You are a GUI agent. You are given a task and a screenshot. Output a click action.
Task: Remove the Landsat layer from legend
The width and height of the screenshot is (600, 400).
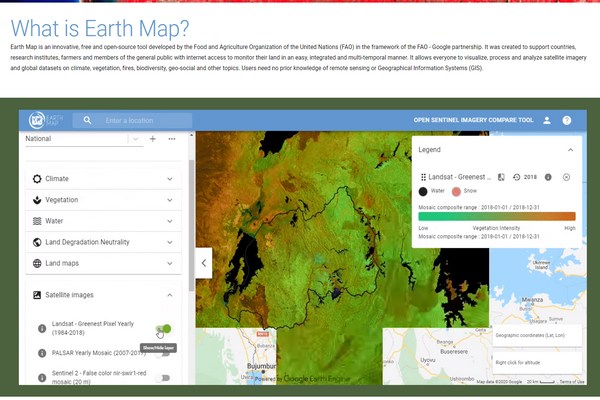pos(566,177)
